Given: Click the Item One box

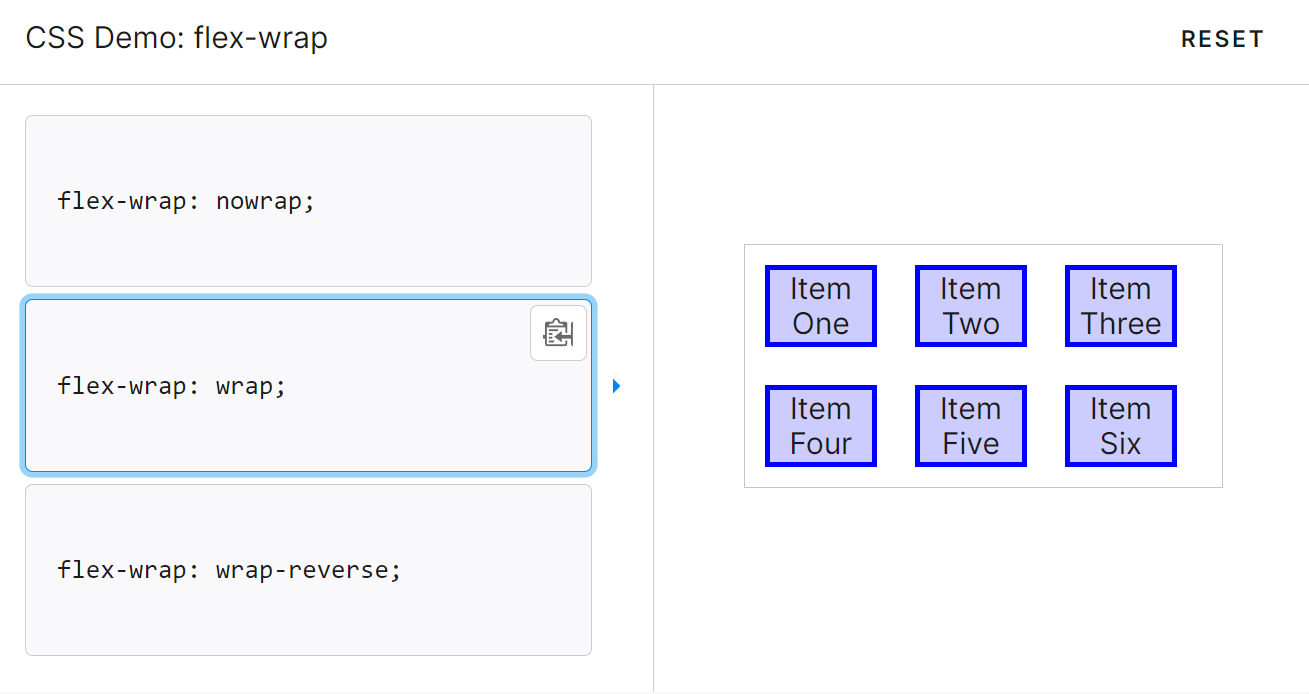Looking at the screenshot, I should pos(821,306).
